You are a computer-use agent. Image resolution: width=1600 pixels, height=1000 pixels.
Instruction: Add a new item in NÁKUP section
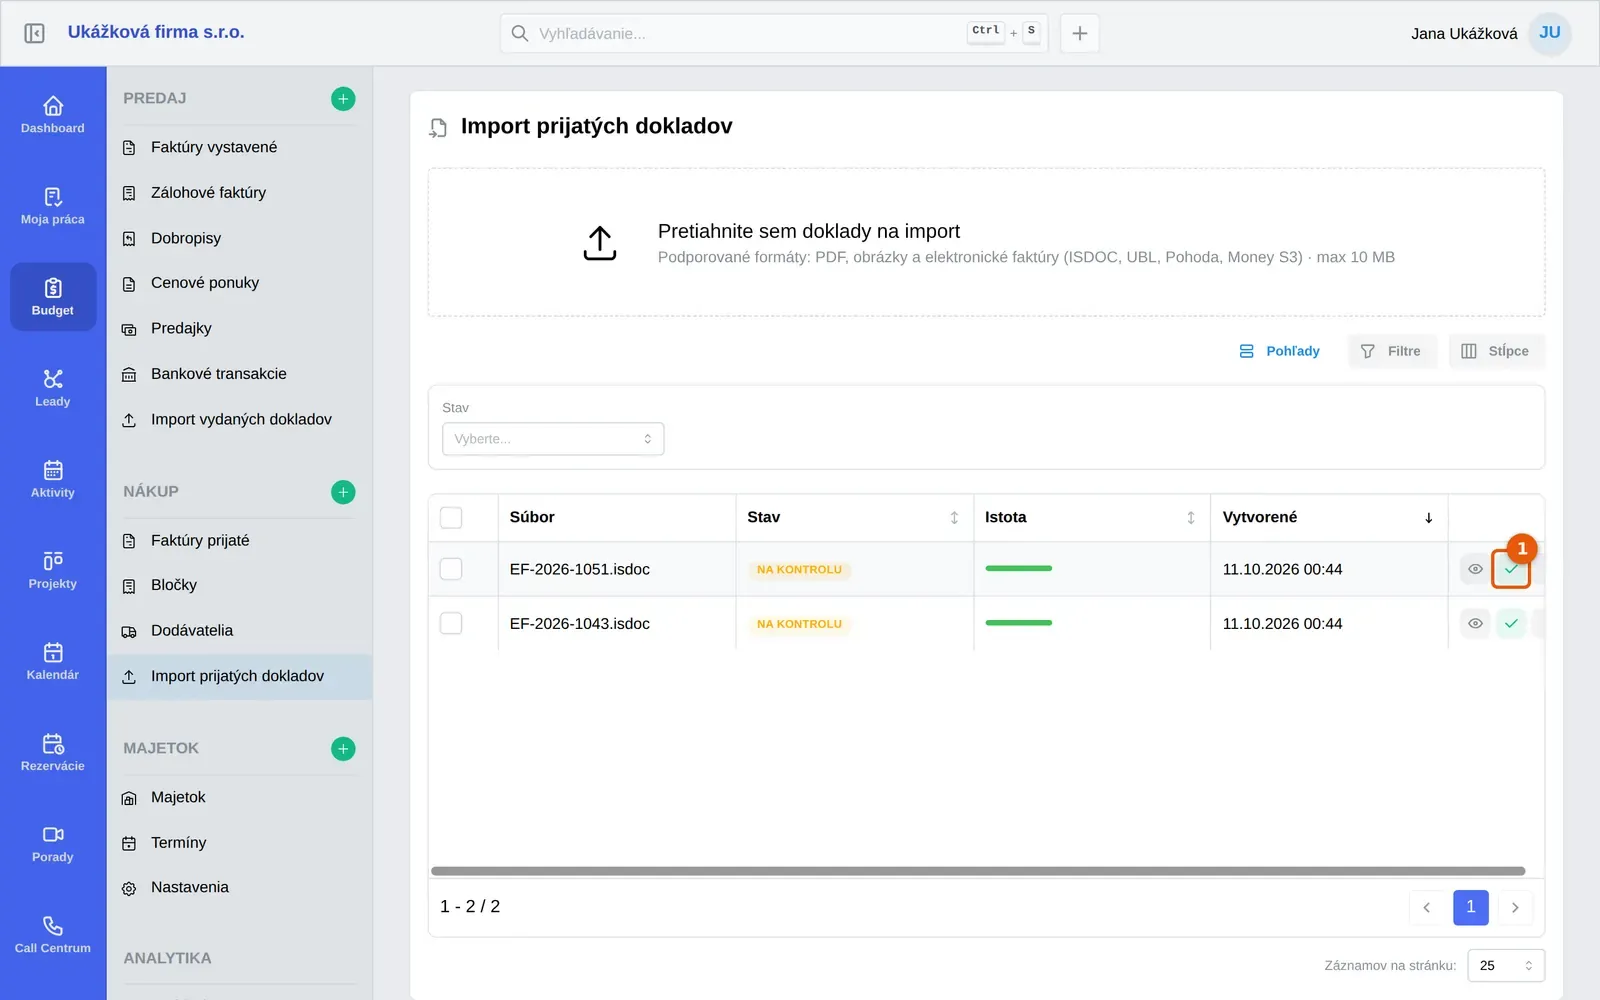point(343,492)
